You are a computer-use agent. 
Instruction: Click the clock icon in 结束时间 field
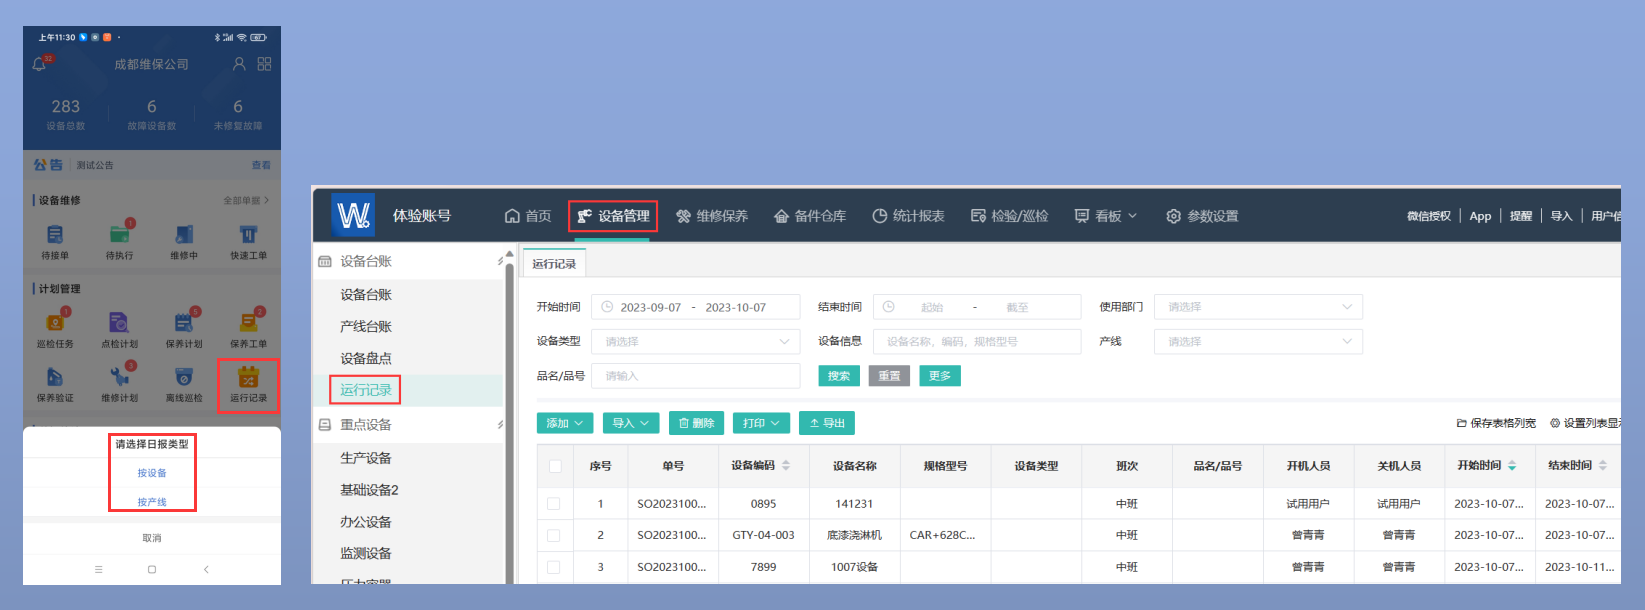pos(888,307)
